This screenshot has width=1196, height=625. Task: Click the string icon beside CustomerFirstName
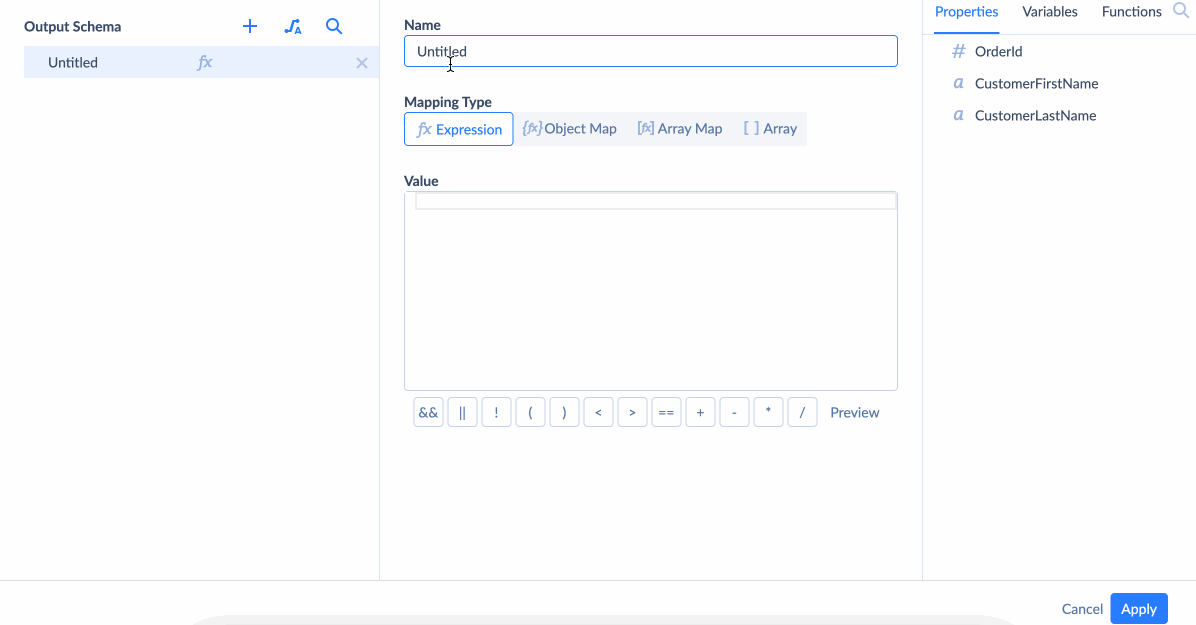pyautogui.click(x=959, y=84)
